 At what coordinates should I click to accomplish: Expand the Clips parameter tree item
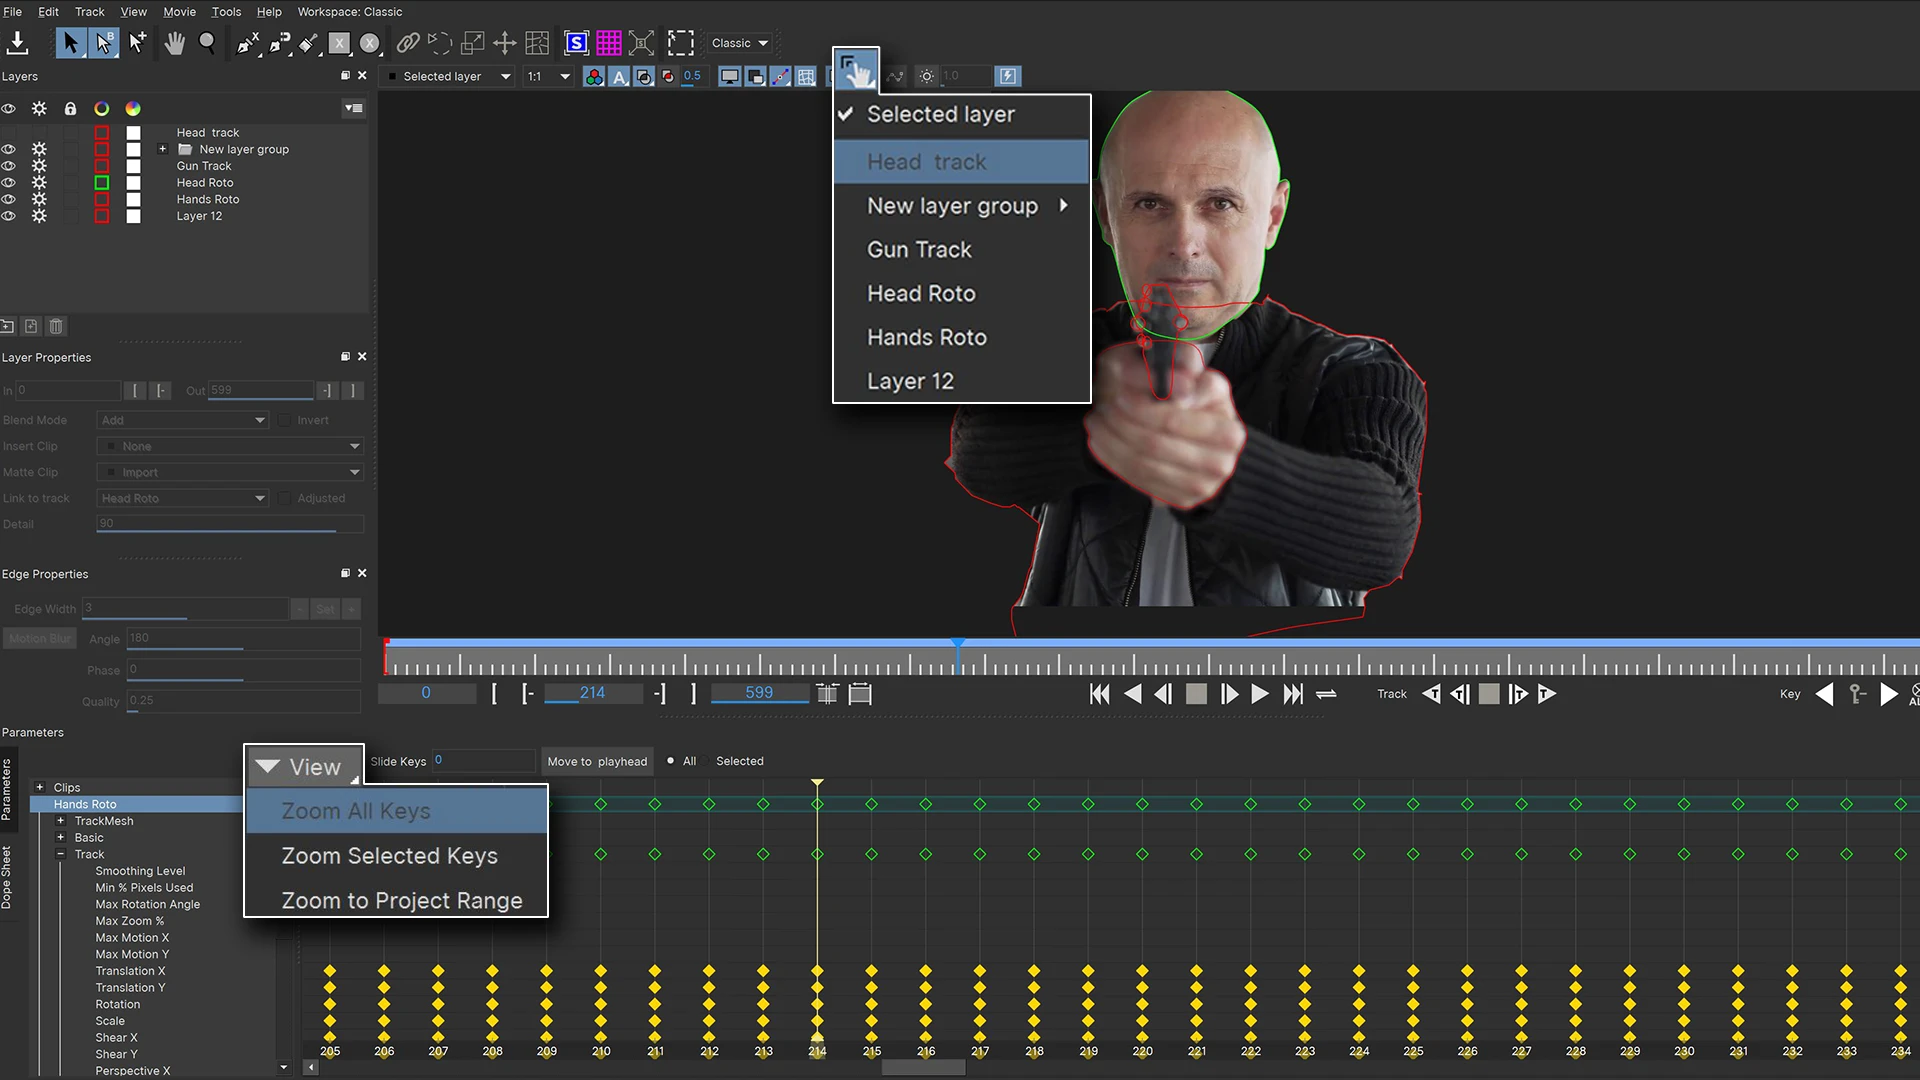41,787
